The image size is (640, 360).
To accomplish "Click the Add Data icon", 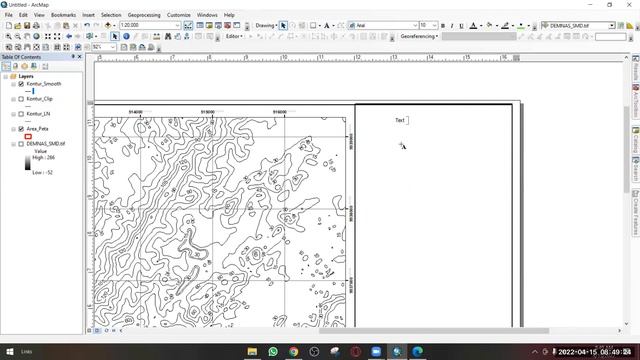I will coord(108,26).
